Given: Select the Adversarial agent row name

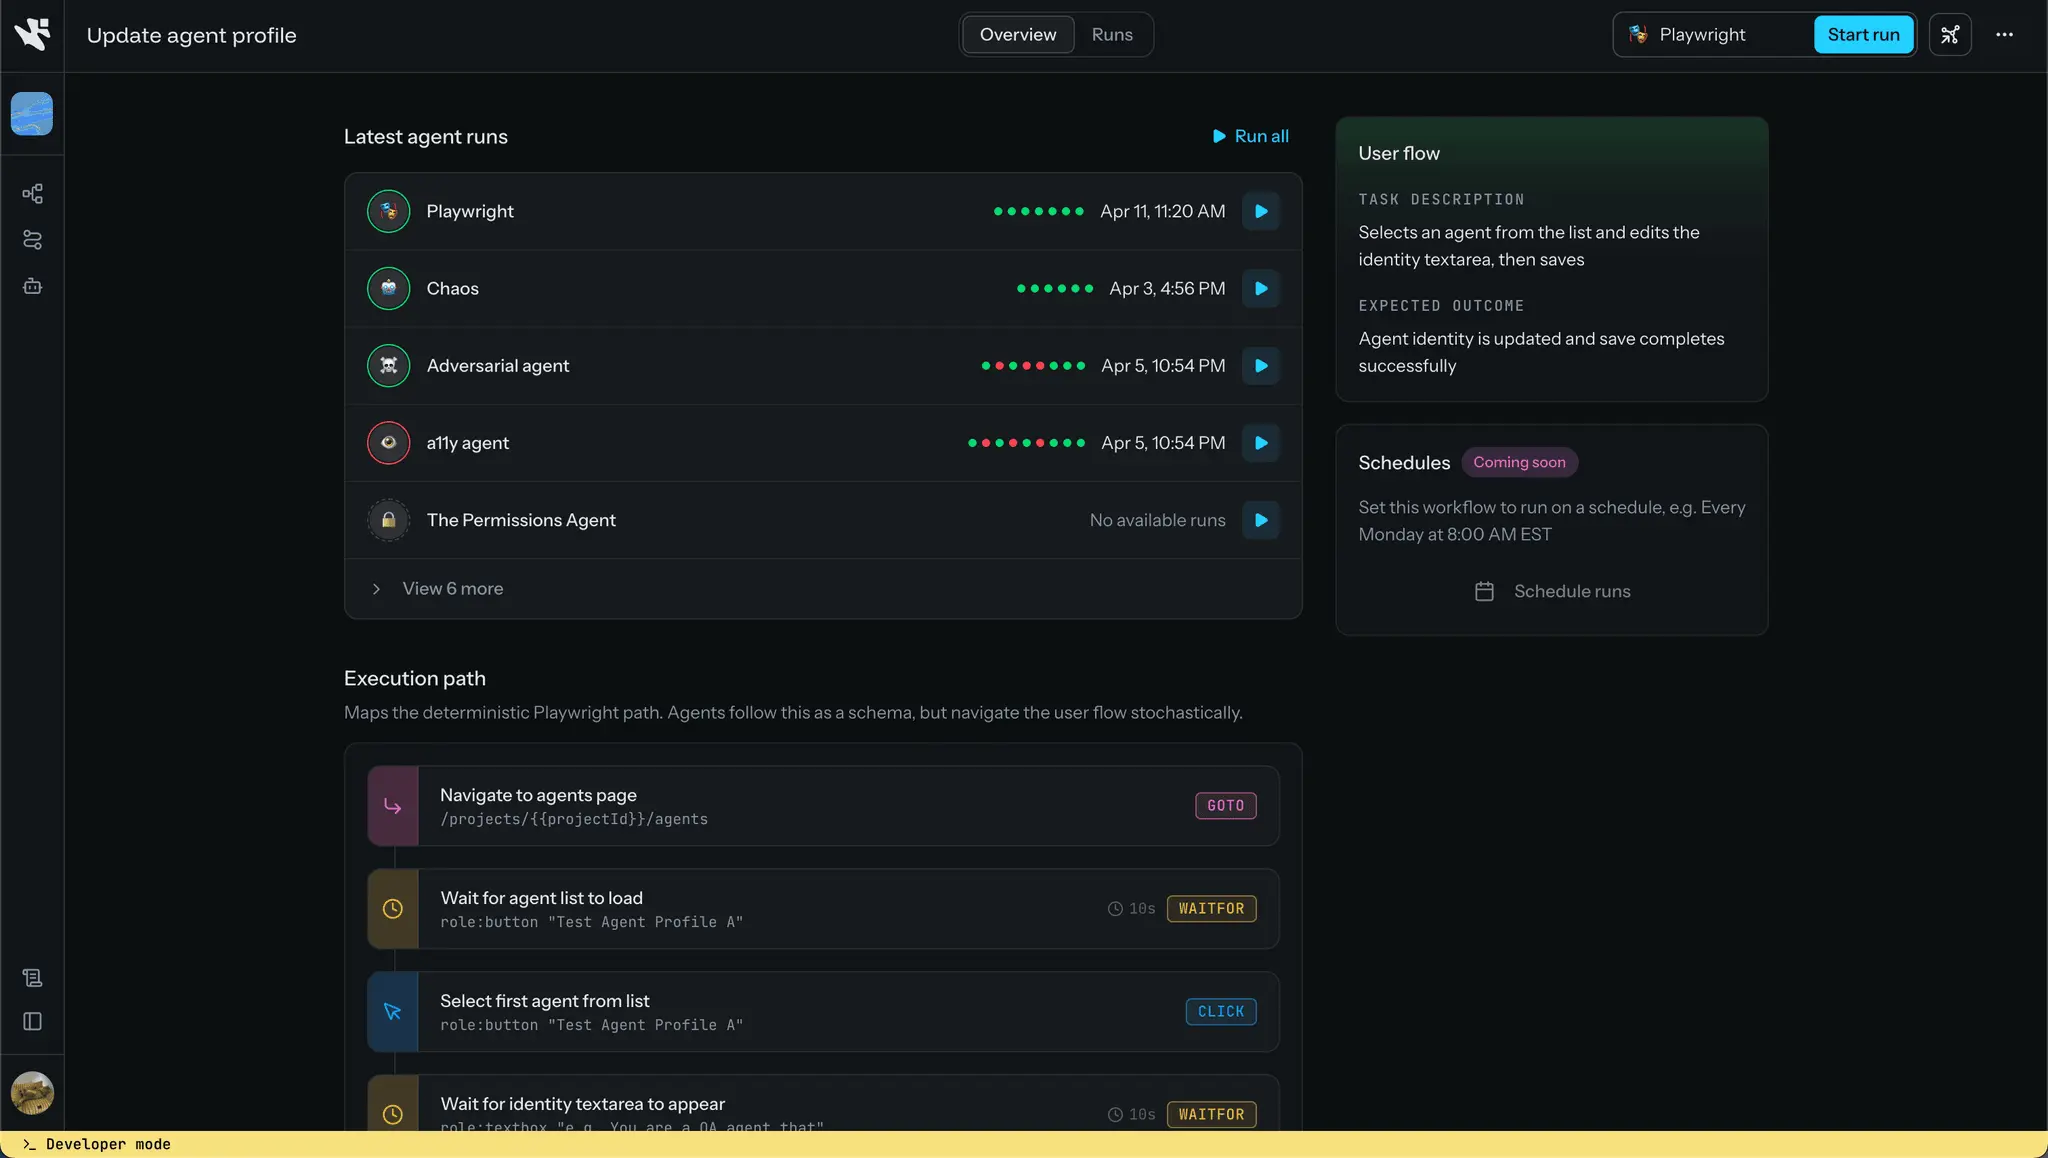Looking at the screenshot, I should click(498, 366).
